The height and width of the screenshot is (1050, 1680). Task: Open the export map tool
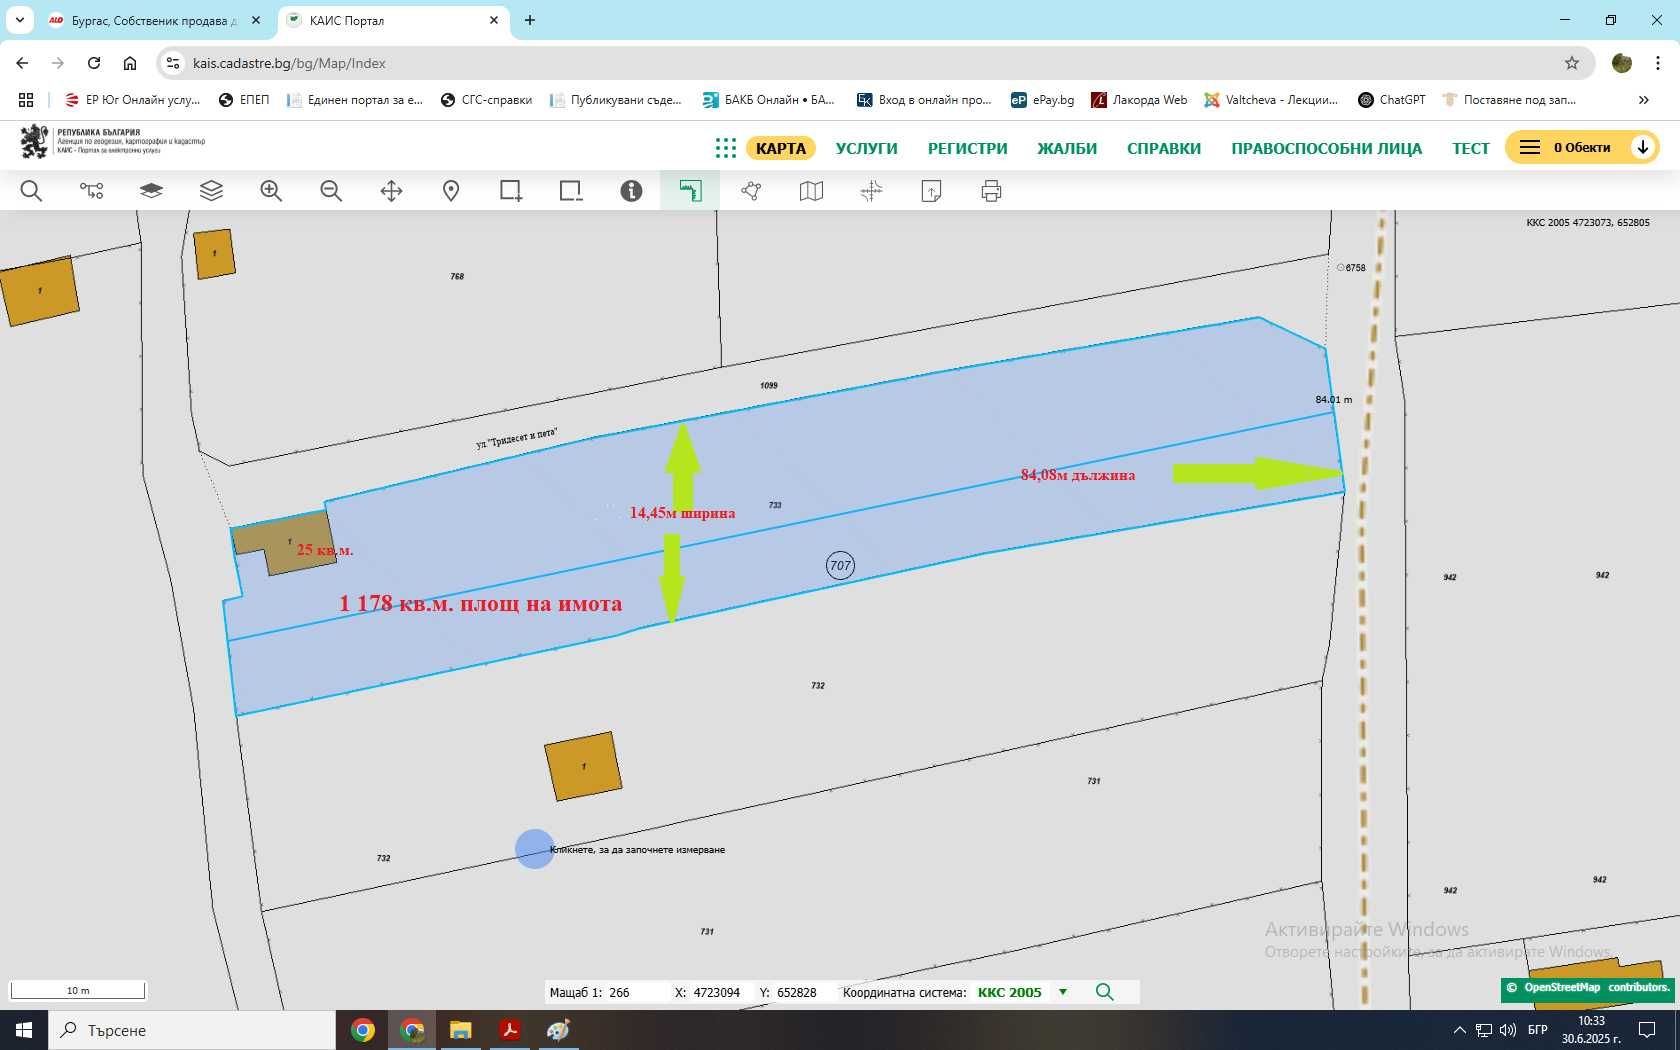tap(931, 191)
